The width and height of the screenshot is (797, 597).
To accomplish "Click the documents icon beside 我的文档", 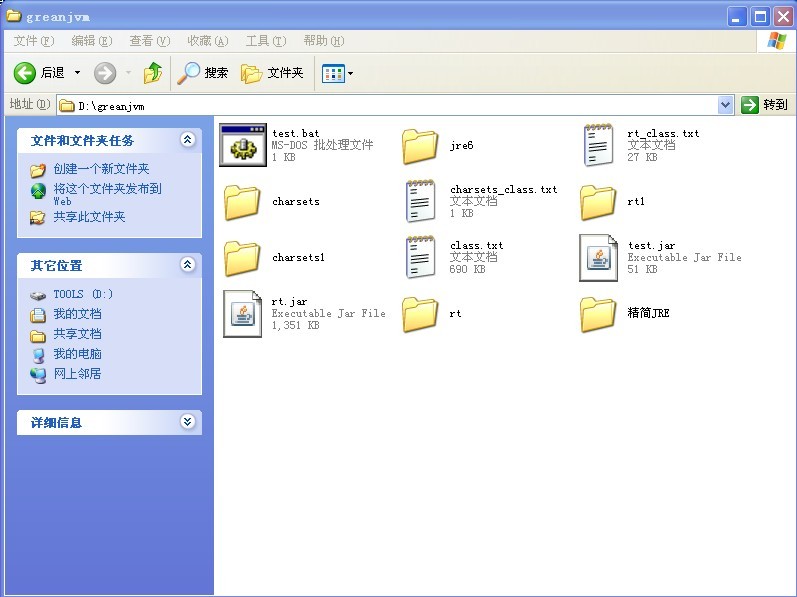I will (x=38, y=315).
